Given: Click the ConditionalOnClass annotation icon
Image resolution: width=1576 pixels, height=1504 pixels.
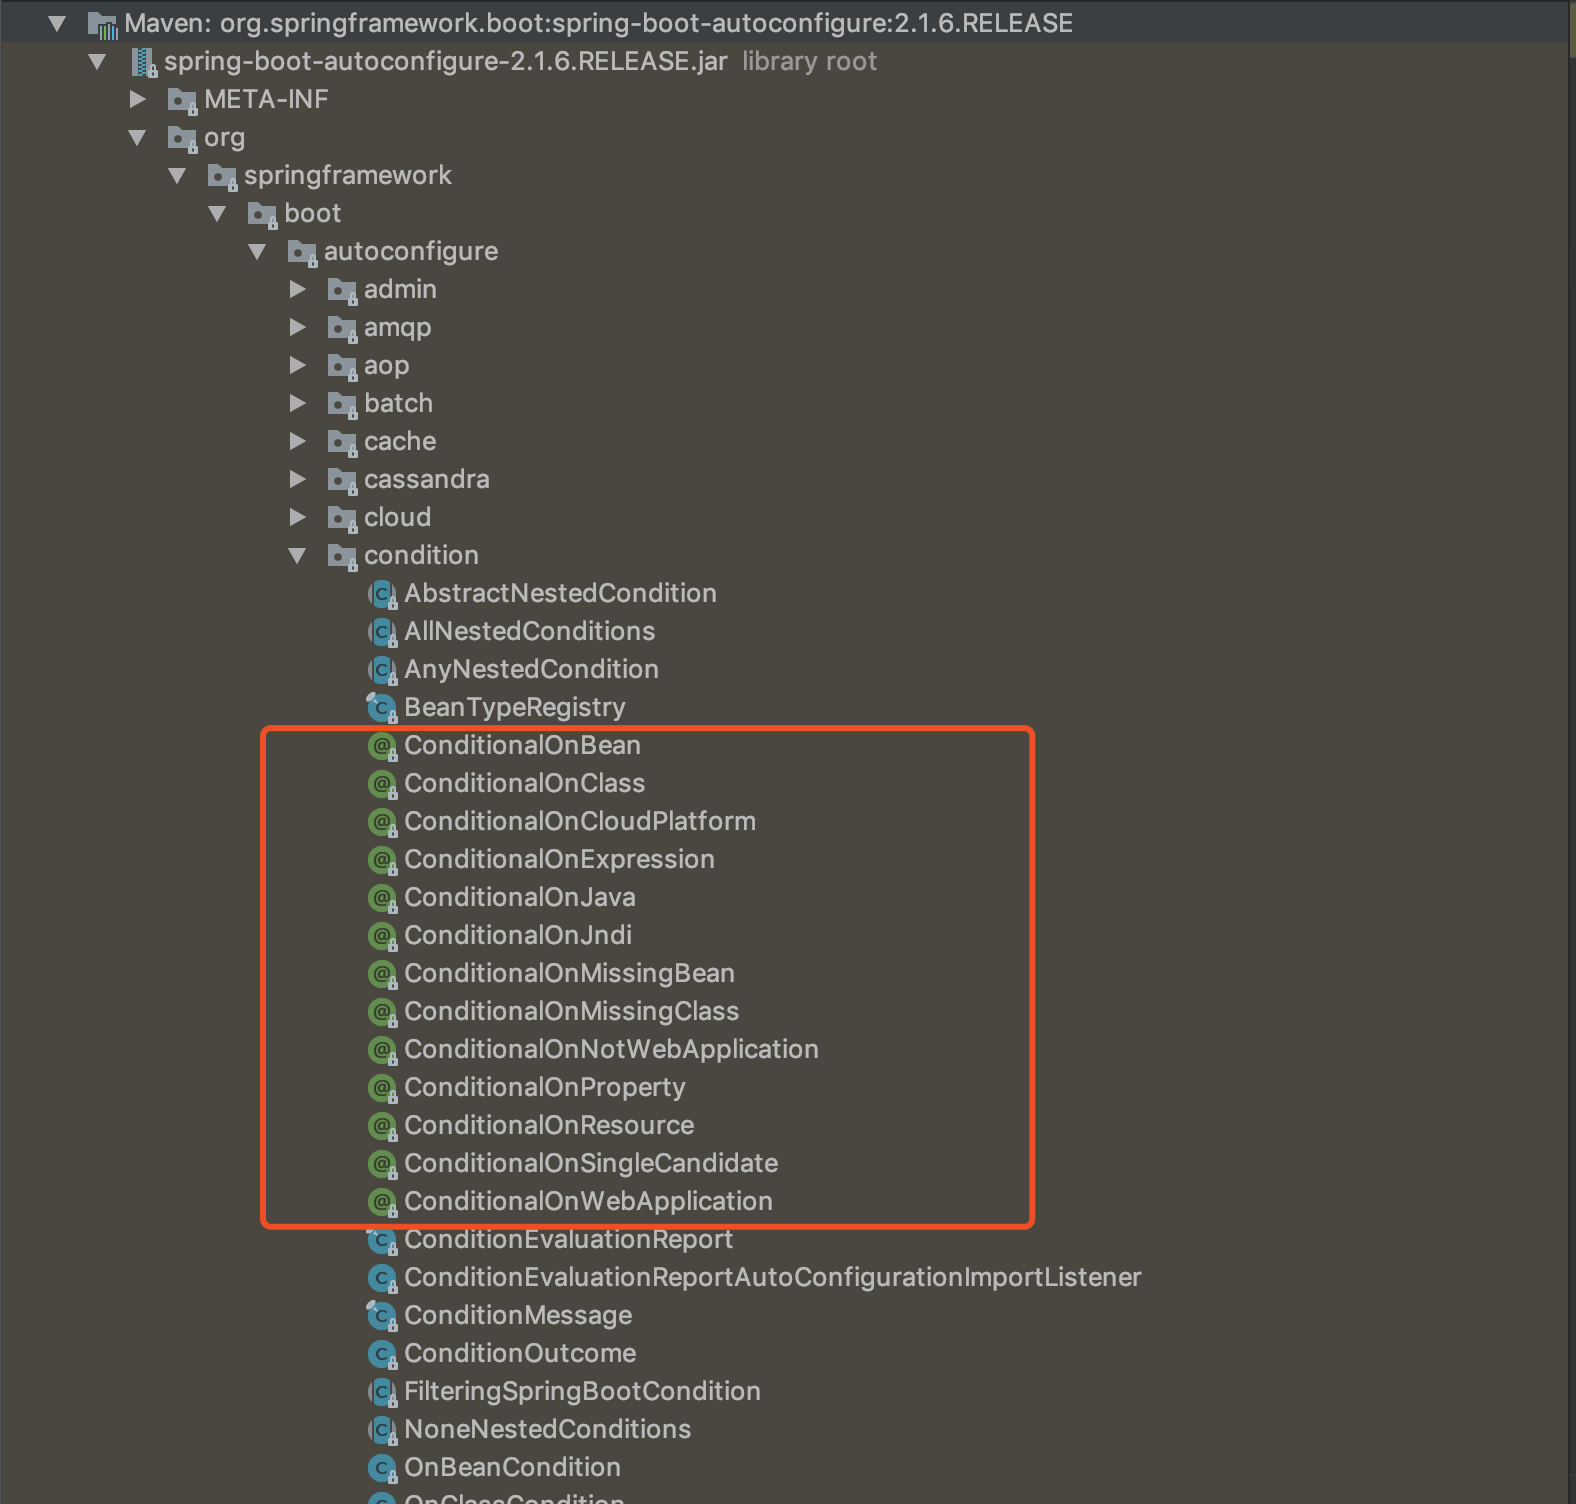Looking at the screenshot, I should coord(382,785).
